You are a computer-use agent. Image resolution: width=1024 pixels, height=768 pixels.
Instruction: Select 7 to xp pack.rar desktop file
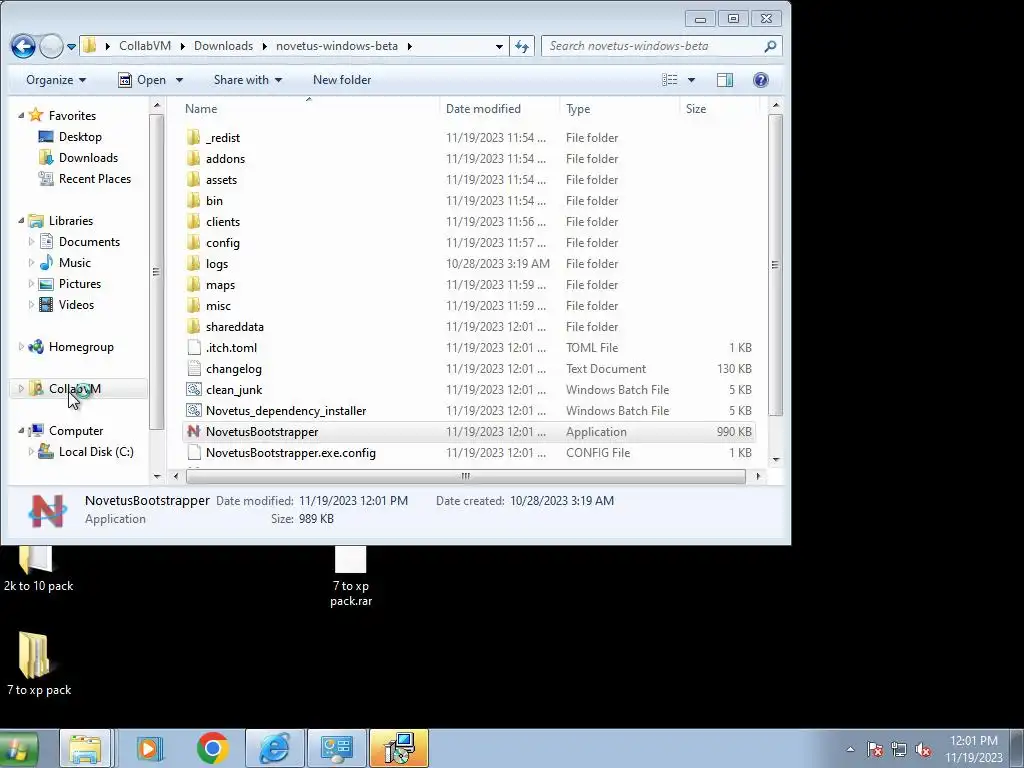(x=351, y=576)
